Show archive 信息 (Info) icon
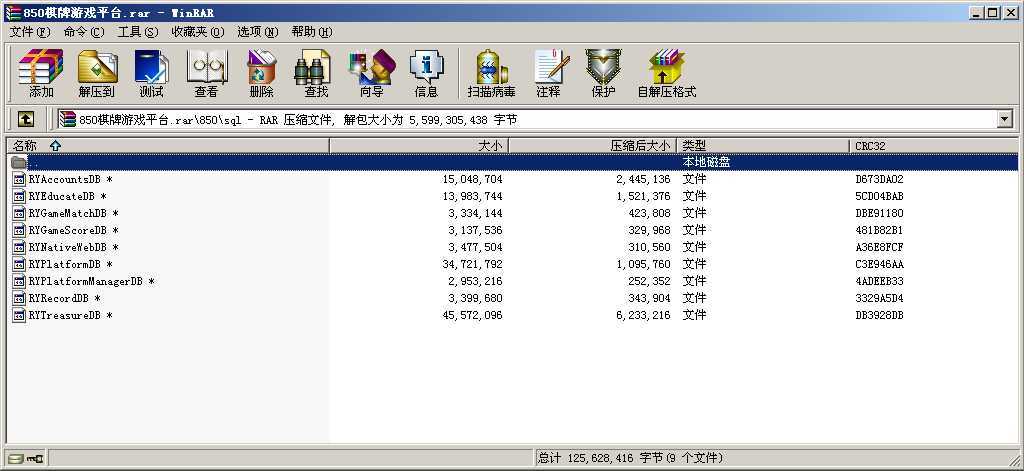 point(426,74)
